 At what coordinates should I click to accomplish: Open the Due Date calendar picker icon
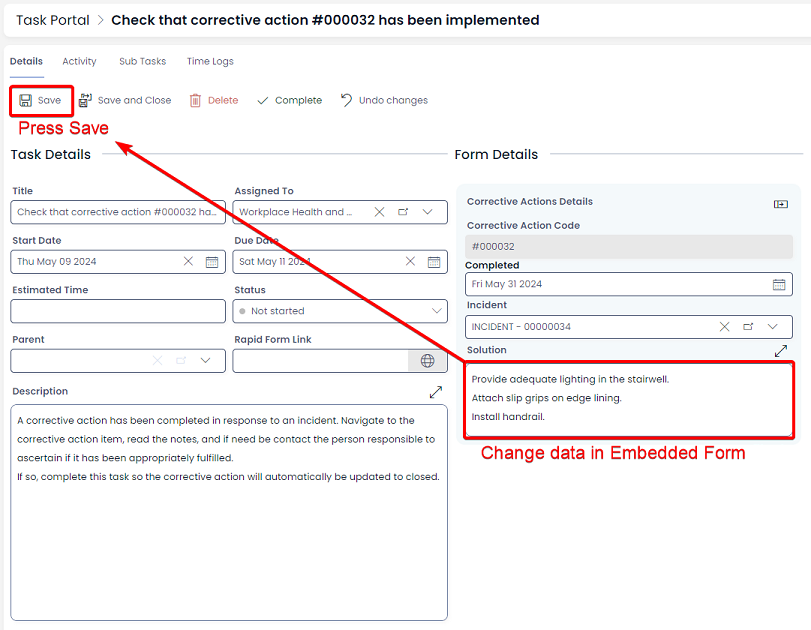coord(431,261)
